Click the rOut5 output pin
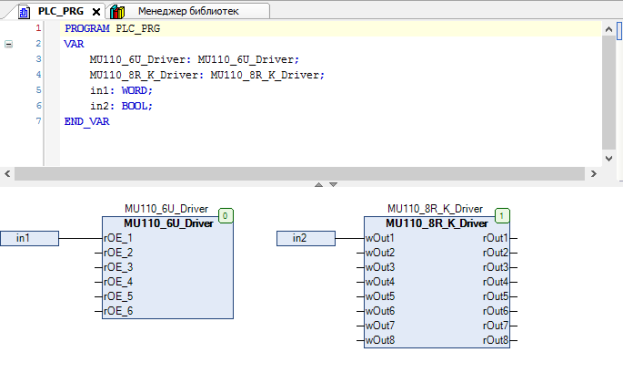Viewport: 623px width, 374px height. click(495, 296)
